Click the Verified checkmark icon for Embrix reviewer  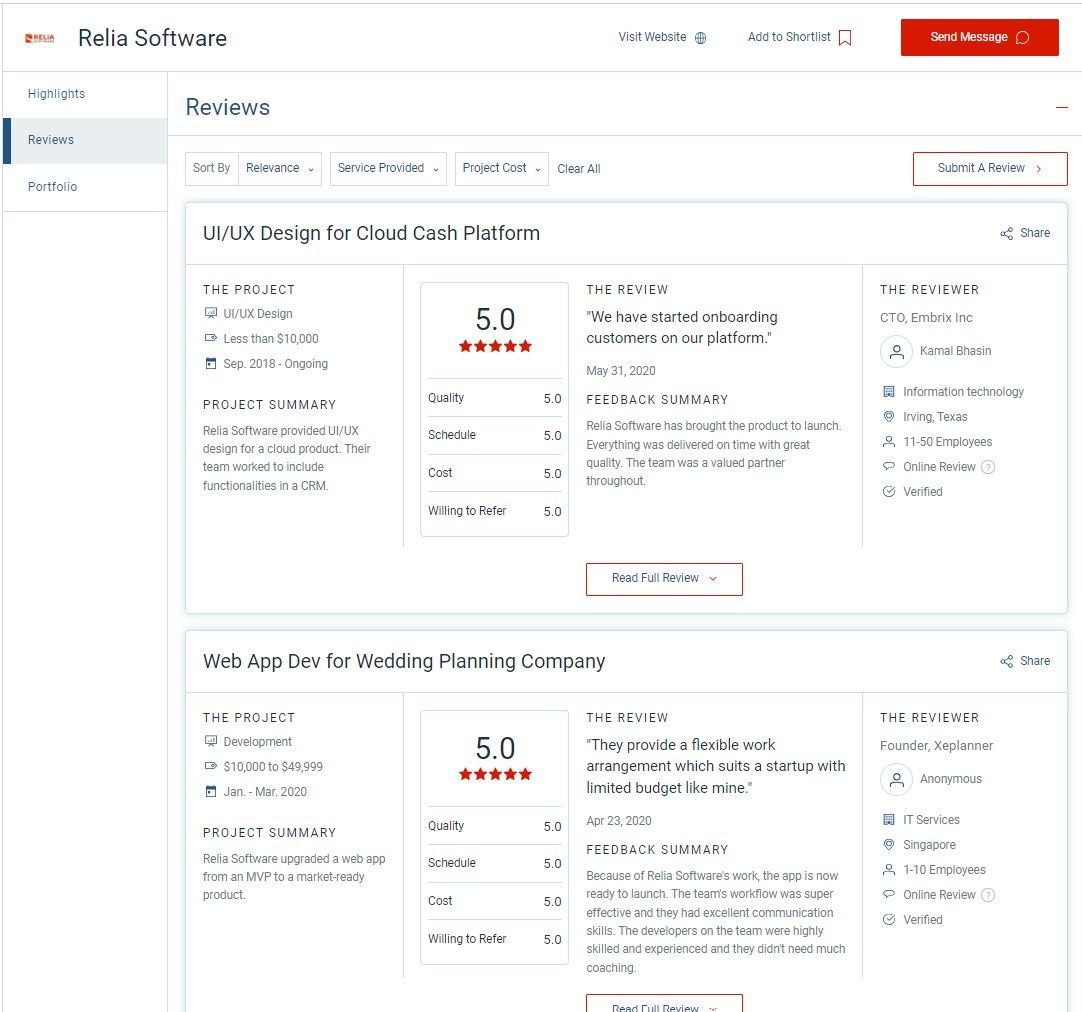(x=889, y=492)
